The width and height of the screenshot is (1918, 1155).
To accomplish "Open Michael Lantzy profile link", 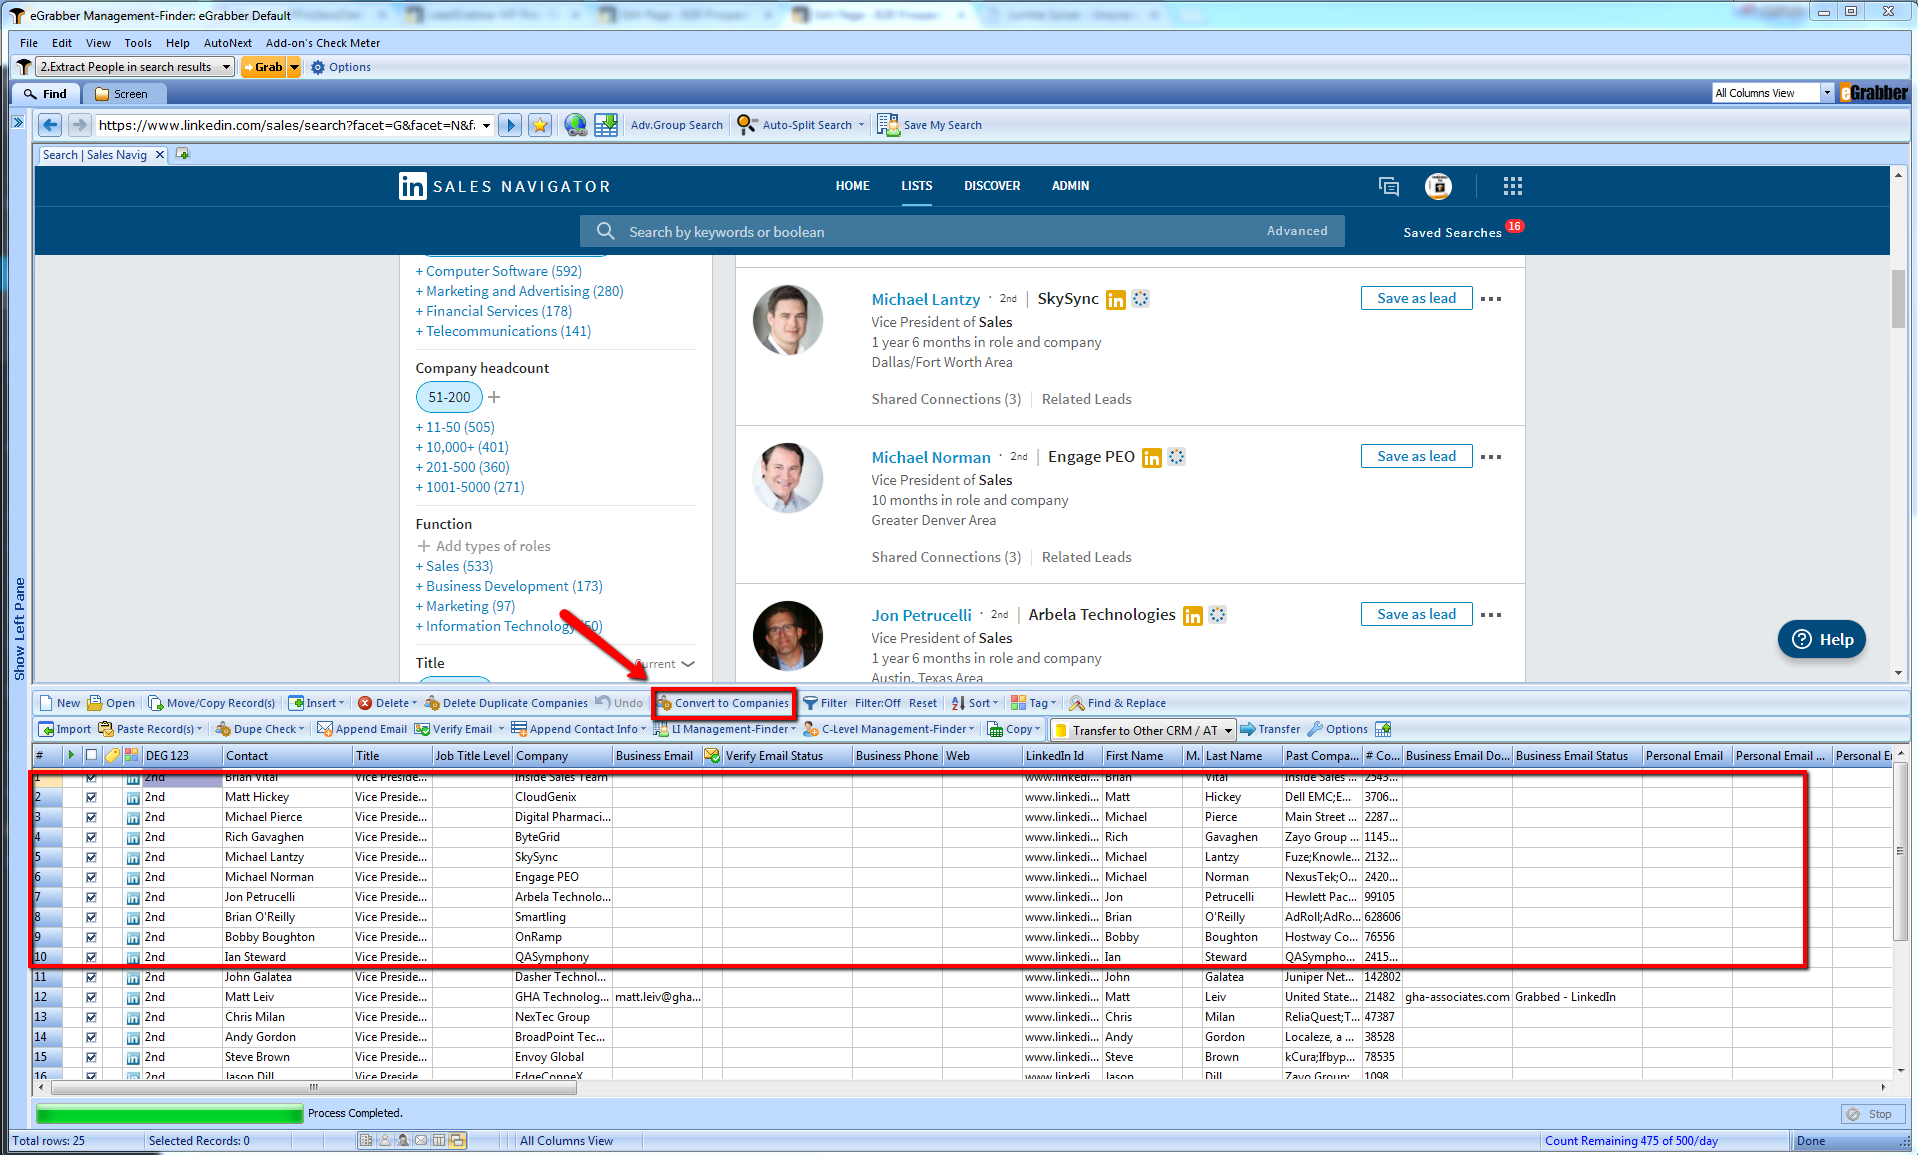I will click(925, 299).
